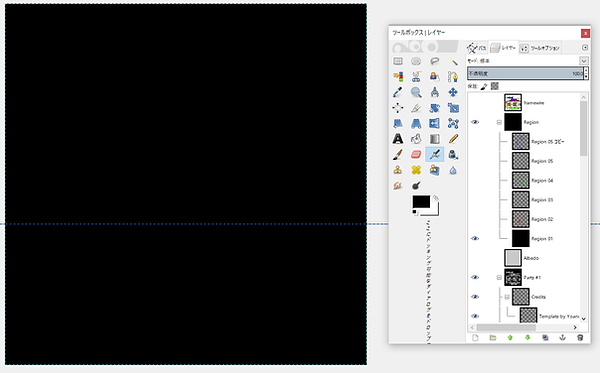Toggle visibility eye of Party #1 group

(475, 277)
